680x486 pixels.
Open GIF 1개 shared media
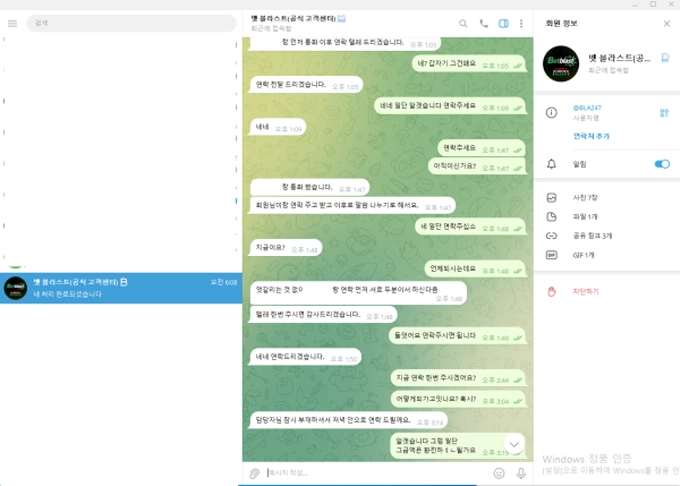pyautogui.click(x=585, y=255)
